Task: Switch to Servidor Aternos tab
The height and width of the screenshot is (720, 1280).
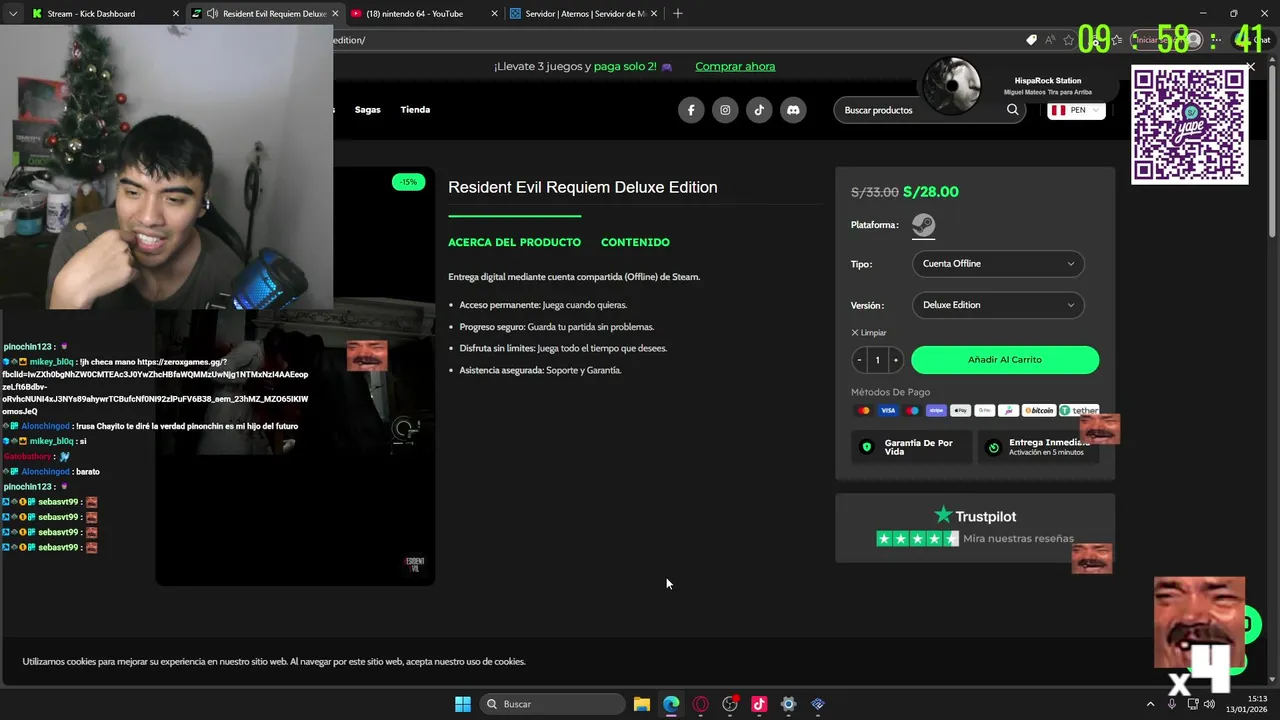Action: 582,14
